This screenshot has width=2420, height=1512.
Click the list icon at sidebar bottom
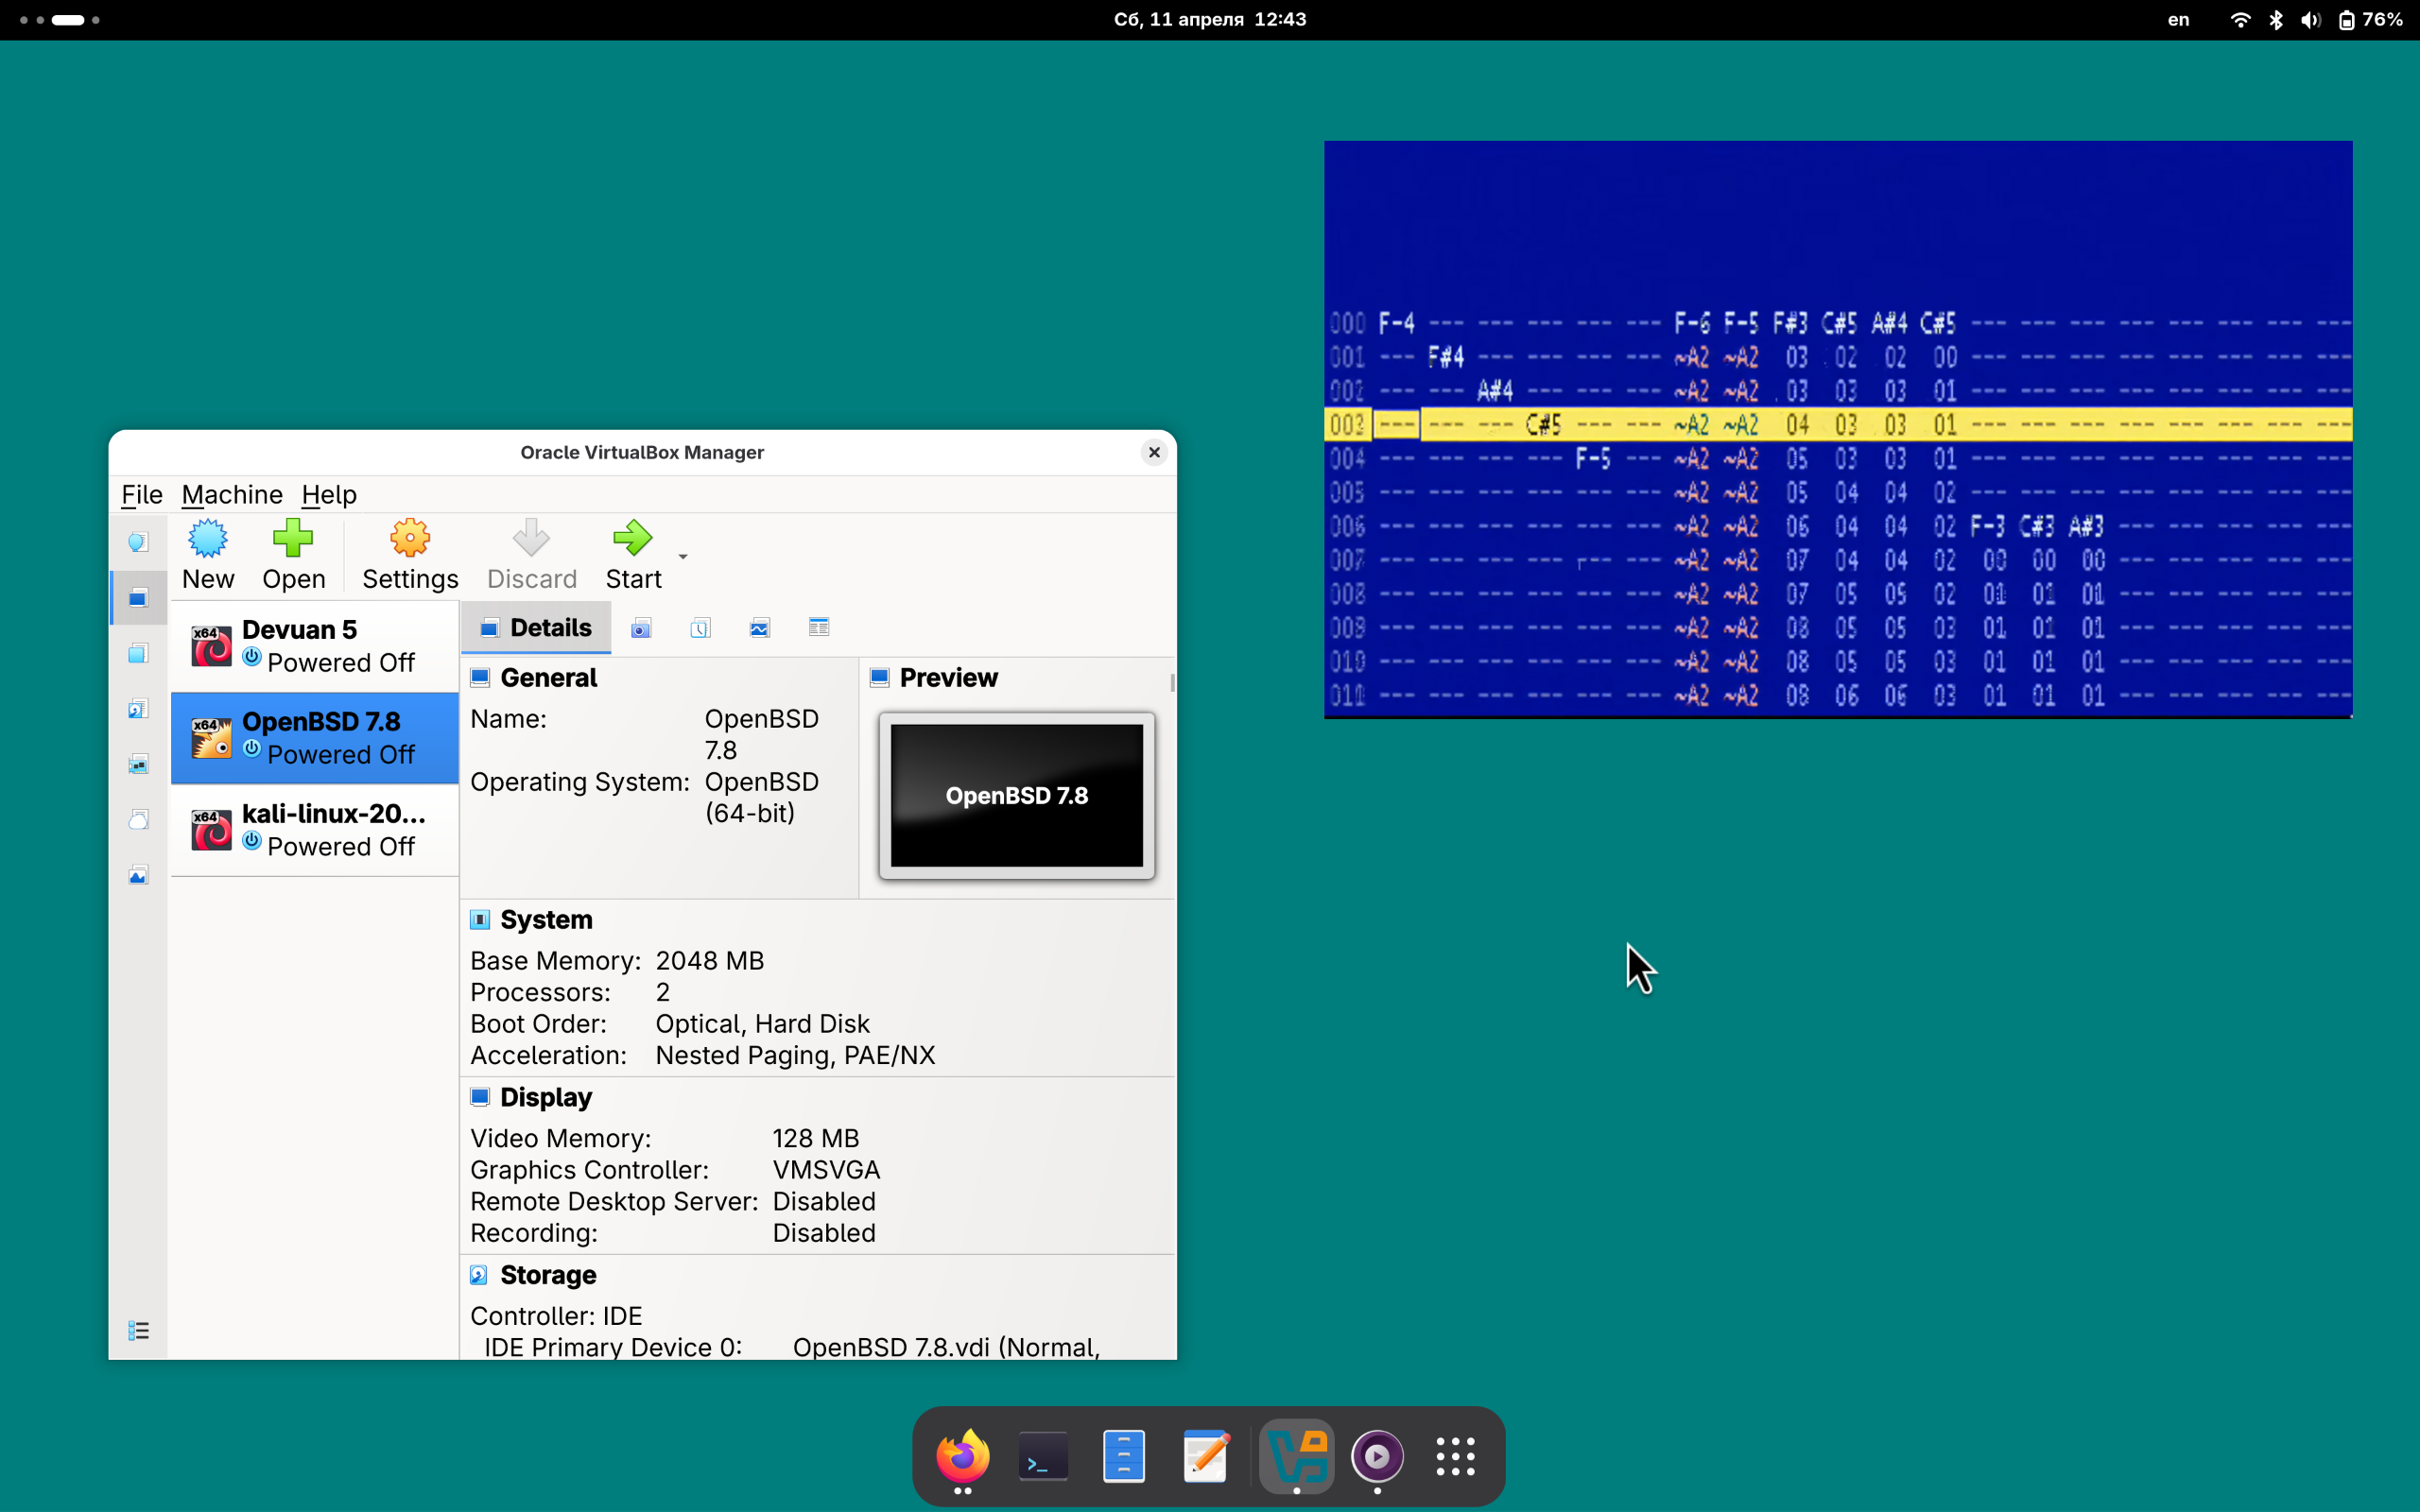[138, 1331]
